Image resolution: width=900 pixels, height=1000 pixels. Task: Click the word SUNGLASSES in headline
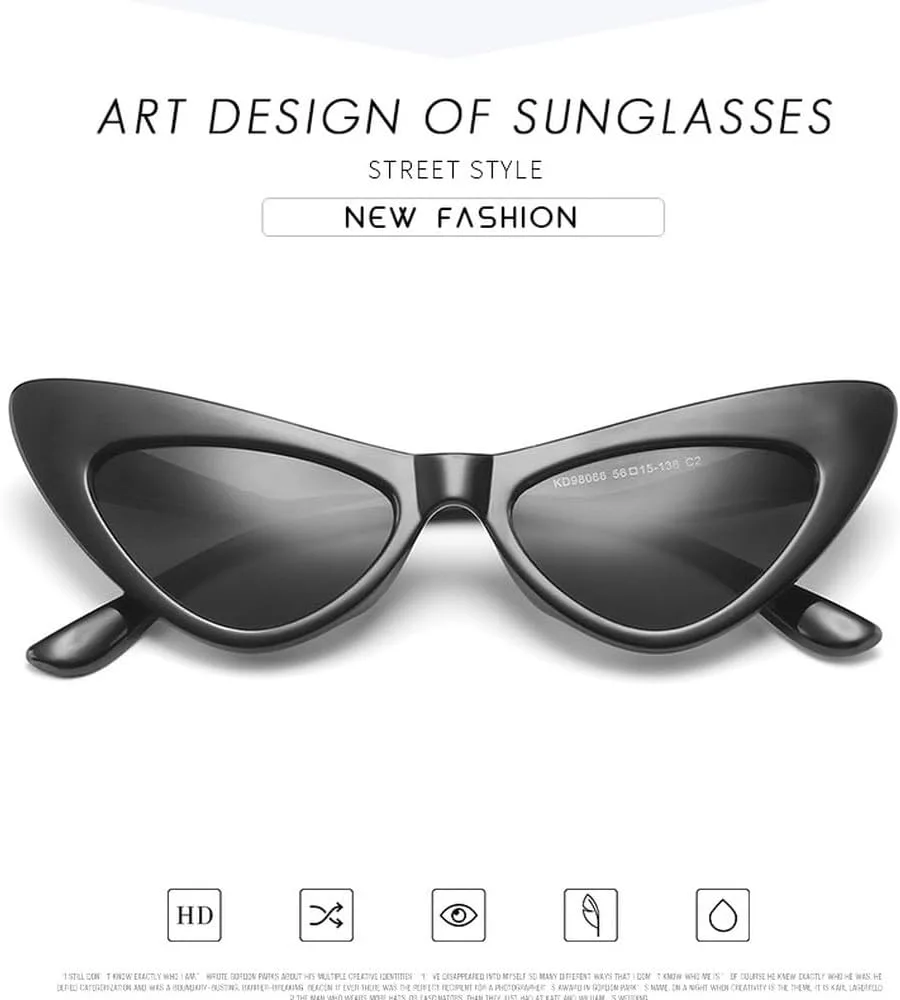coord(672,117)
